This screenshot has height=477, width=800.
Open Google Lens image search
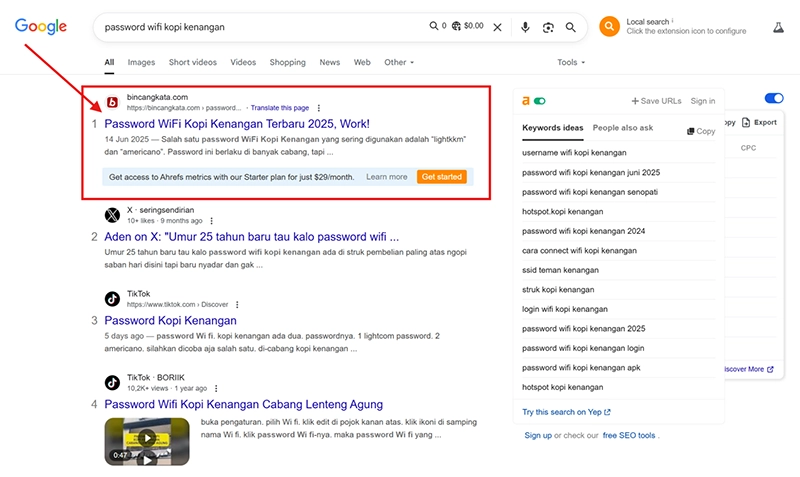point(548,27)
